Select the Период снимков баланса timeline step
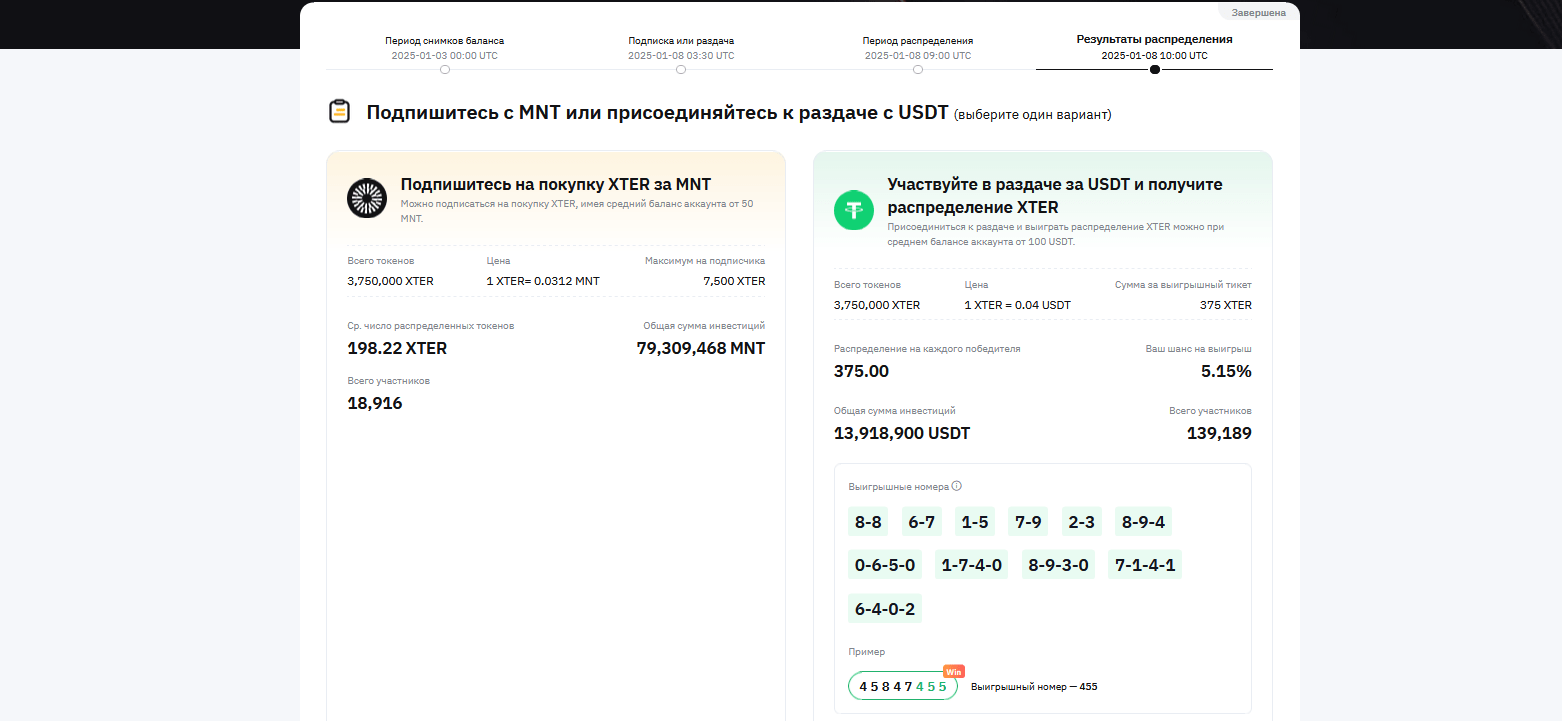 [445, 48]
